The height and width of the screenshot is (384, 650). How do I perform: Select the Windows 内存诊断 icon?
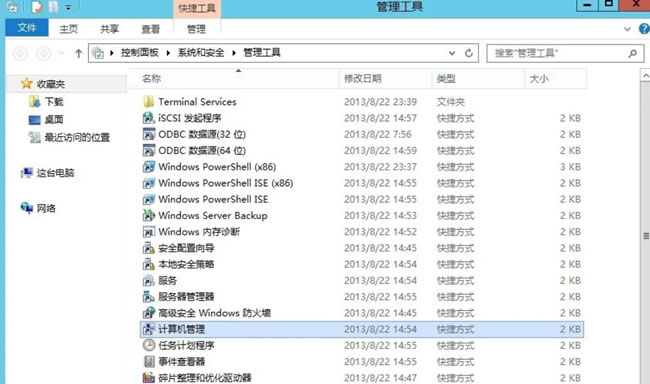coord(148,232)
